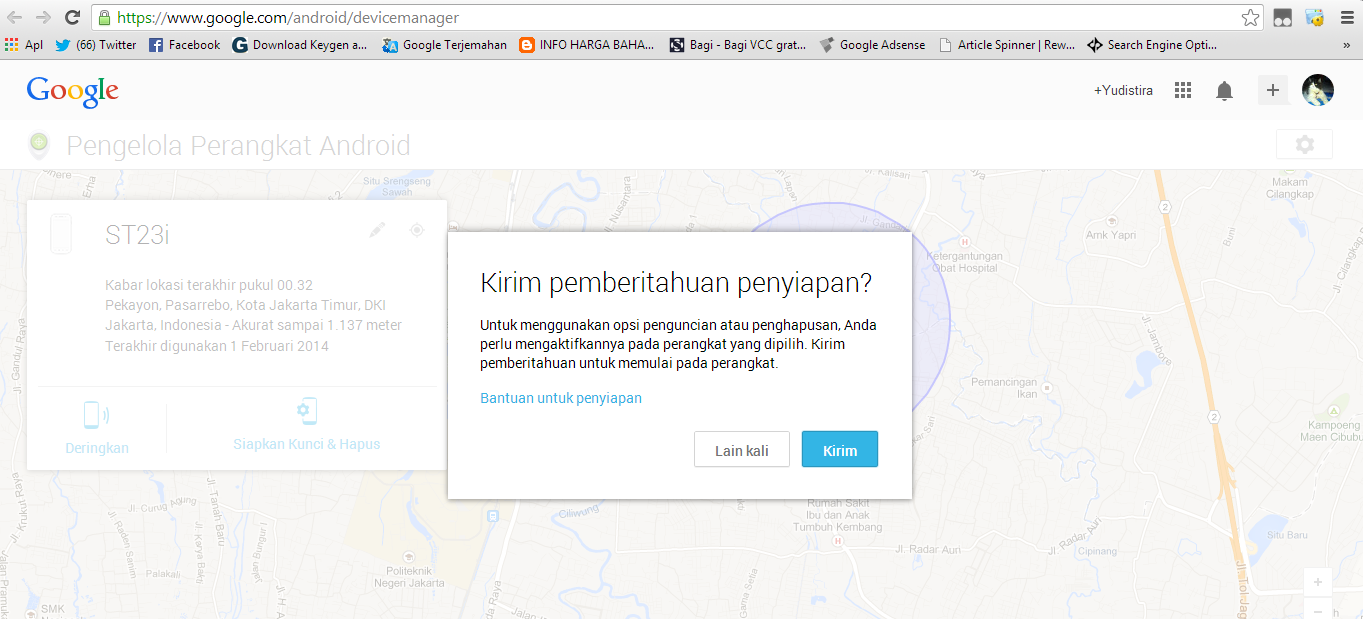Open Download Keygen bookmark
The width and height of the screenshot is (1363, 619).
[x=300, y=45]
